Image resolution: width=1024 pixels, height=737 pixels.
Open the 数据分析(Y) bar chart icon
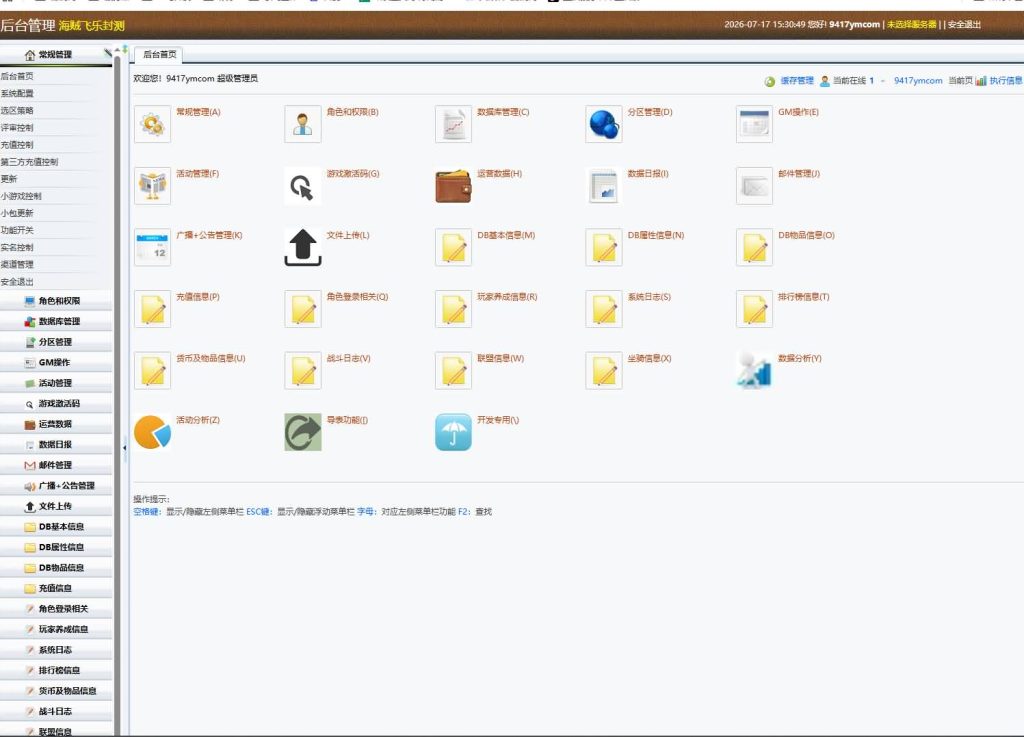coord(754,371)
